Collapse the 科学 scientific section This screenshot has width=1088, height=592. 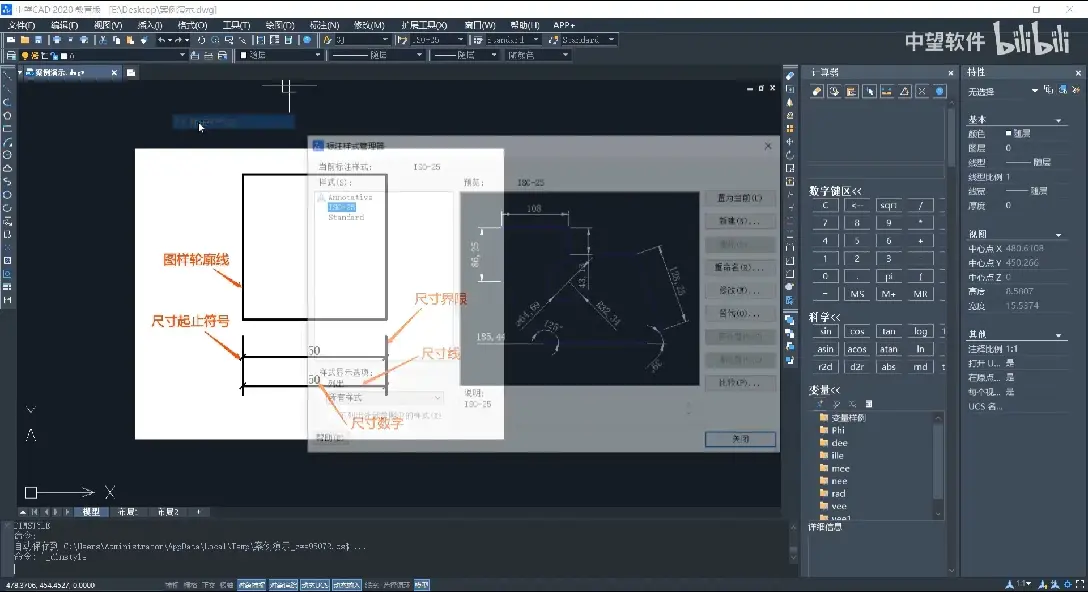[824, 316]
